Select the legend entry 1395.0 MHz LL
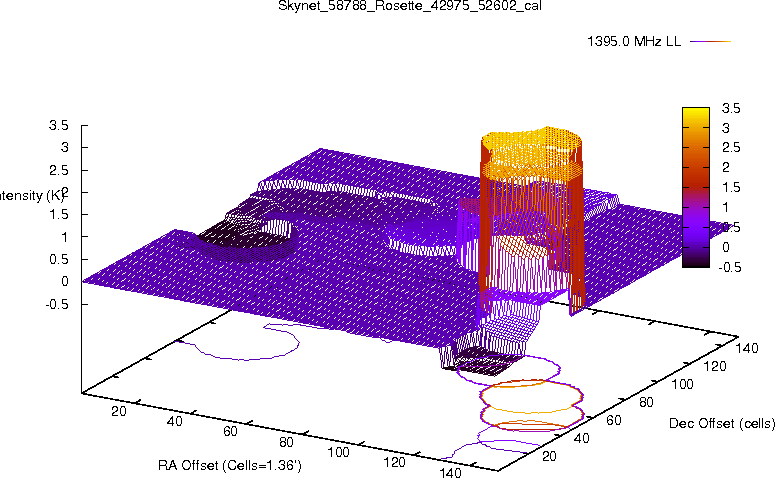This screenshot has height=478, width=775. [634, 42]
